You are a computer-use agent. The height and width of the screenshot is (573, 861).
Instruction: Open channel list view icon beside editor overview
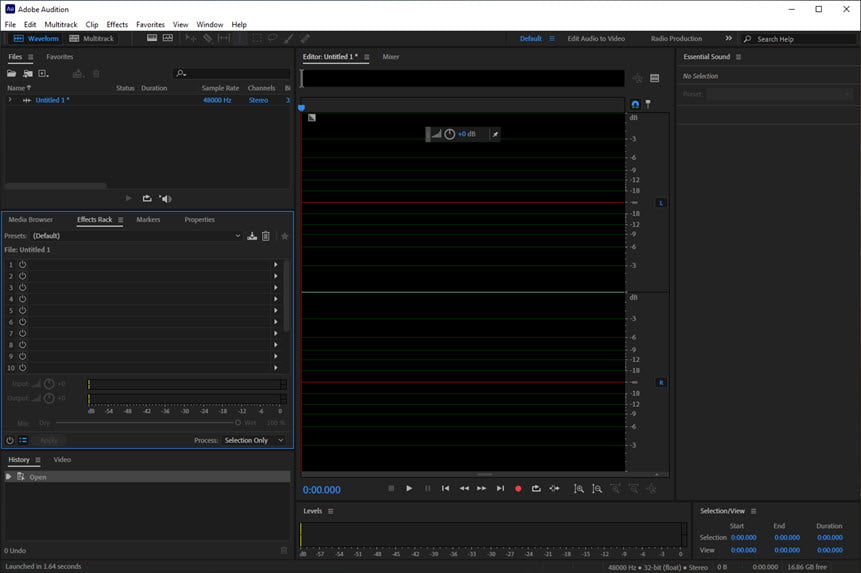click(655, 78)
